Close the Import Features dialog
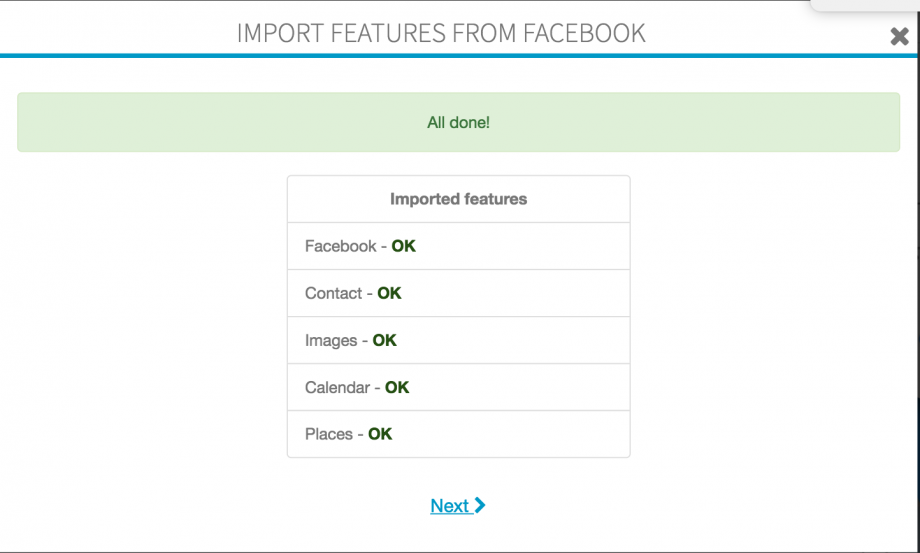920x553 pixels. (898, 37)
